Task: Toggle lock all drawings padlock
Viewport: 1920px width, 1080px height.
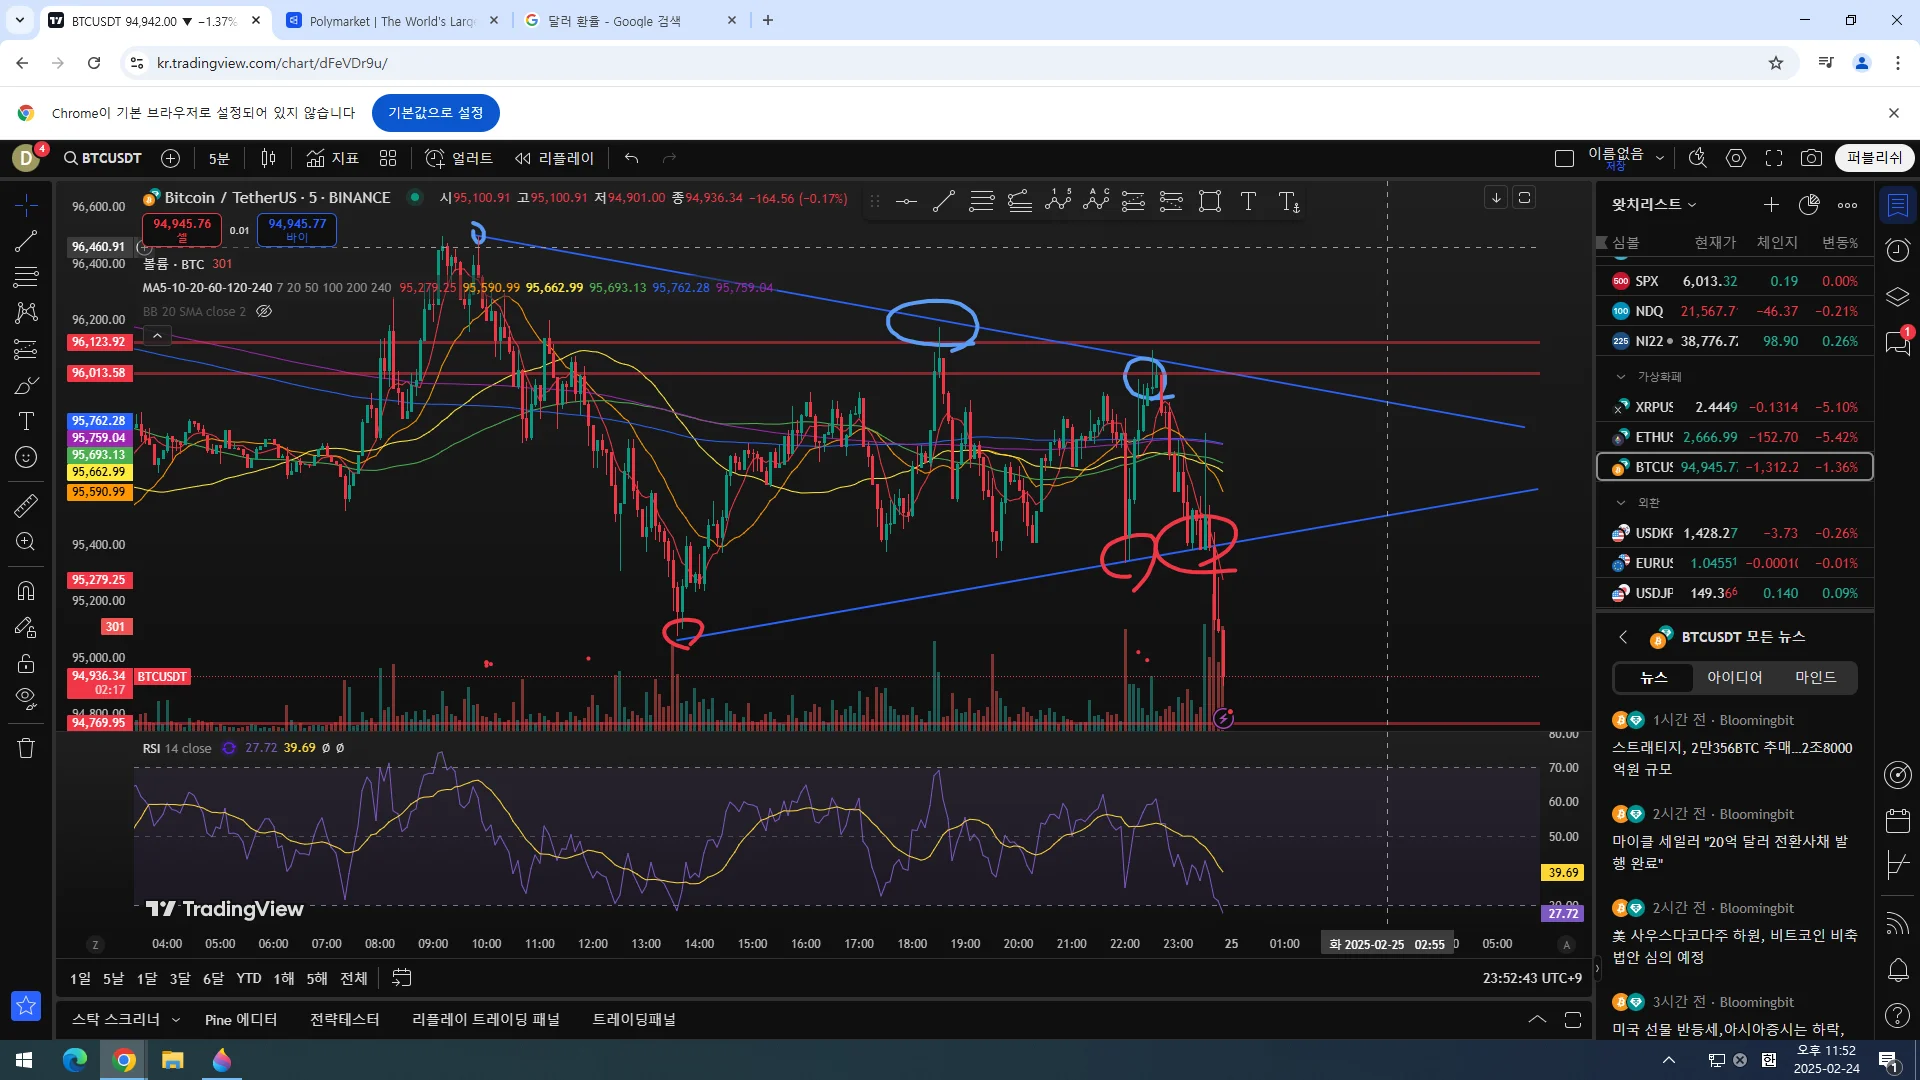Action: 26,663
